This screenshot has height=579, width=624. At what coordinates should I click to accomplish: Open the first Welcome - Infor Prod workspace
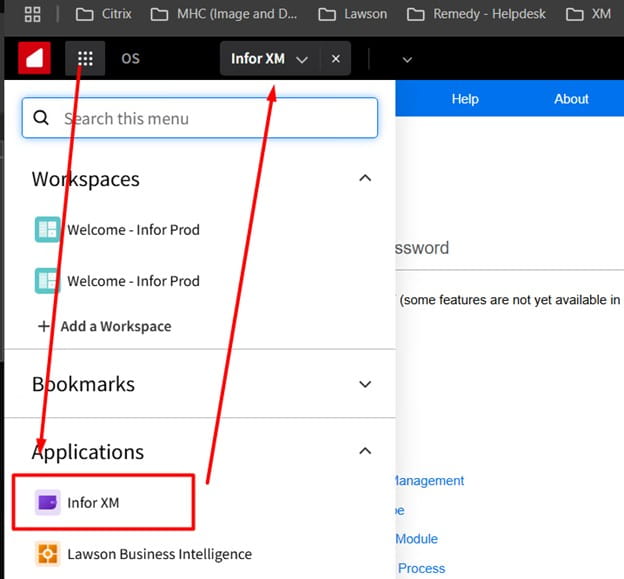tap(132, 229)
